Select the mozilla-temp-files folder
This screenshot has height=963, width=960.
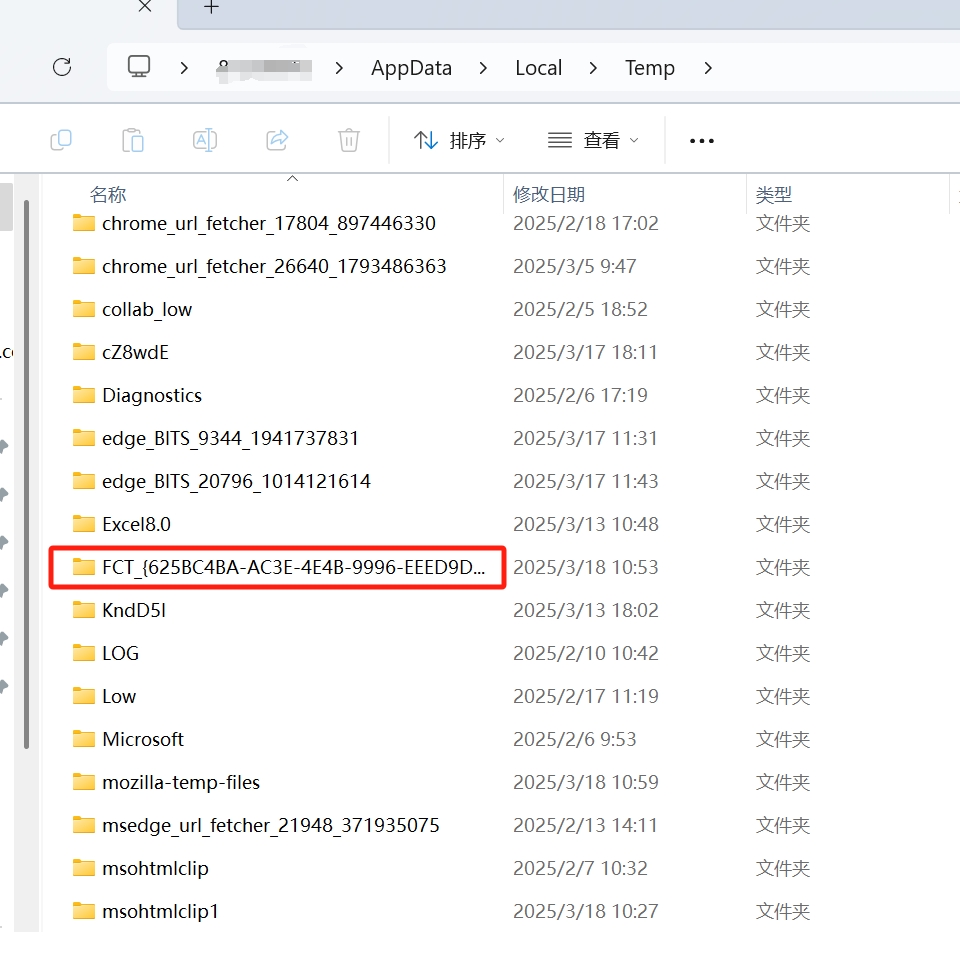(x=180, y=783)
